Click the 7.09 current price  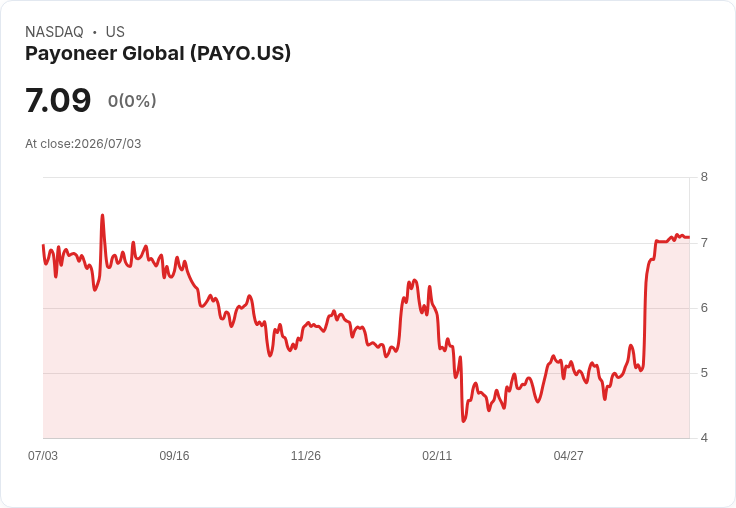[58, 100]
